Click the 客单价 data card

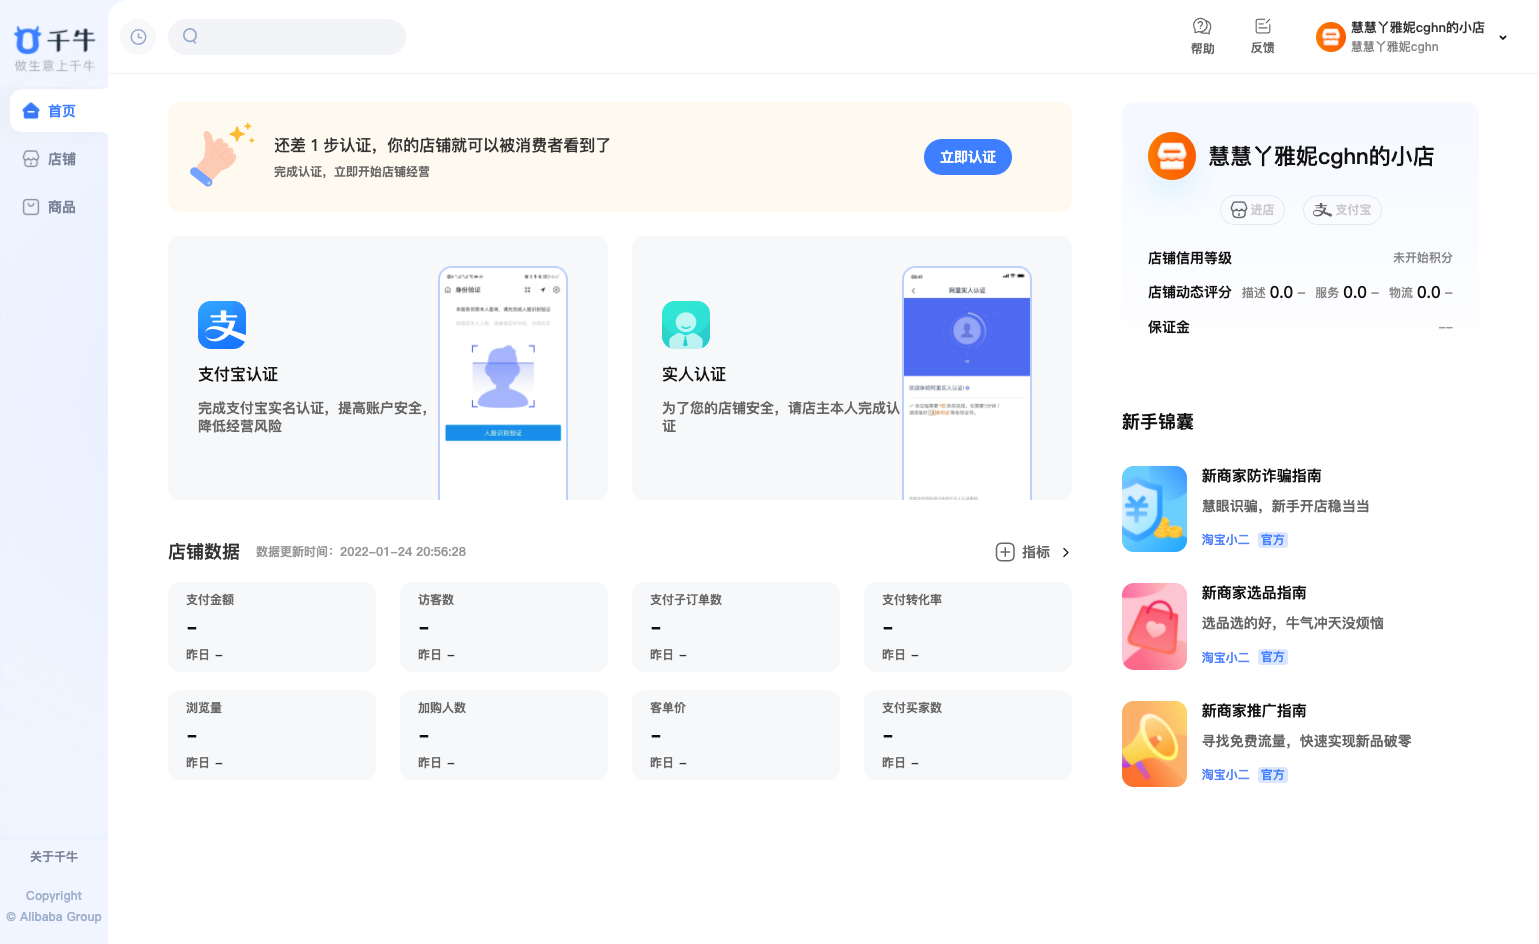pyautogui.click(x=736, y=735)
